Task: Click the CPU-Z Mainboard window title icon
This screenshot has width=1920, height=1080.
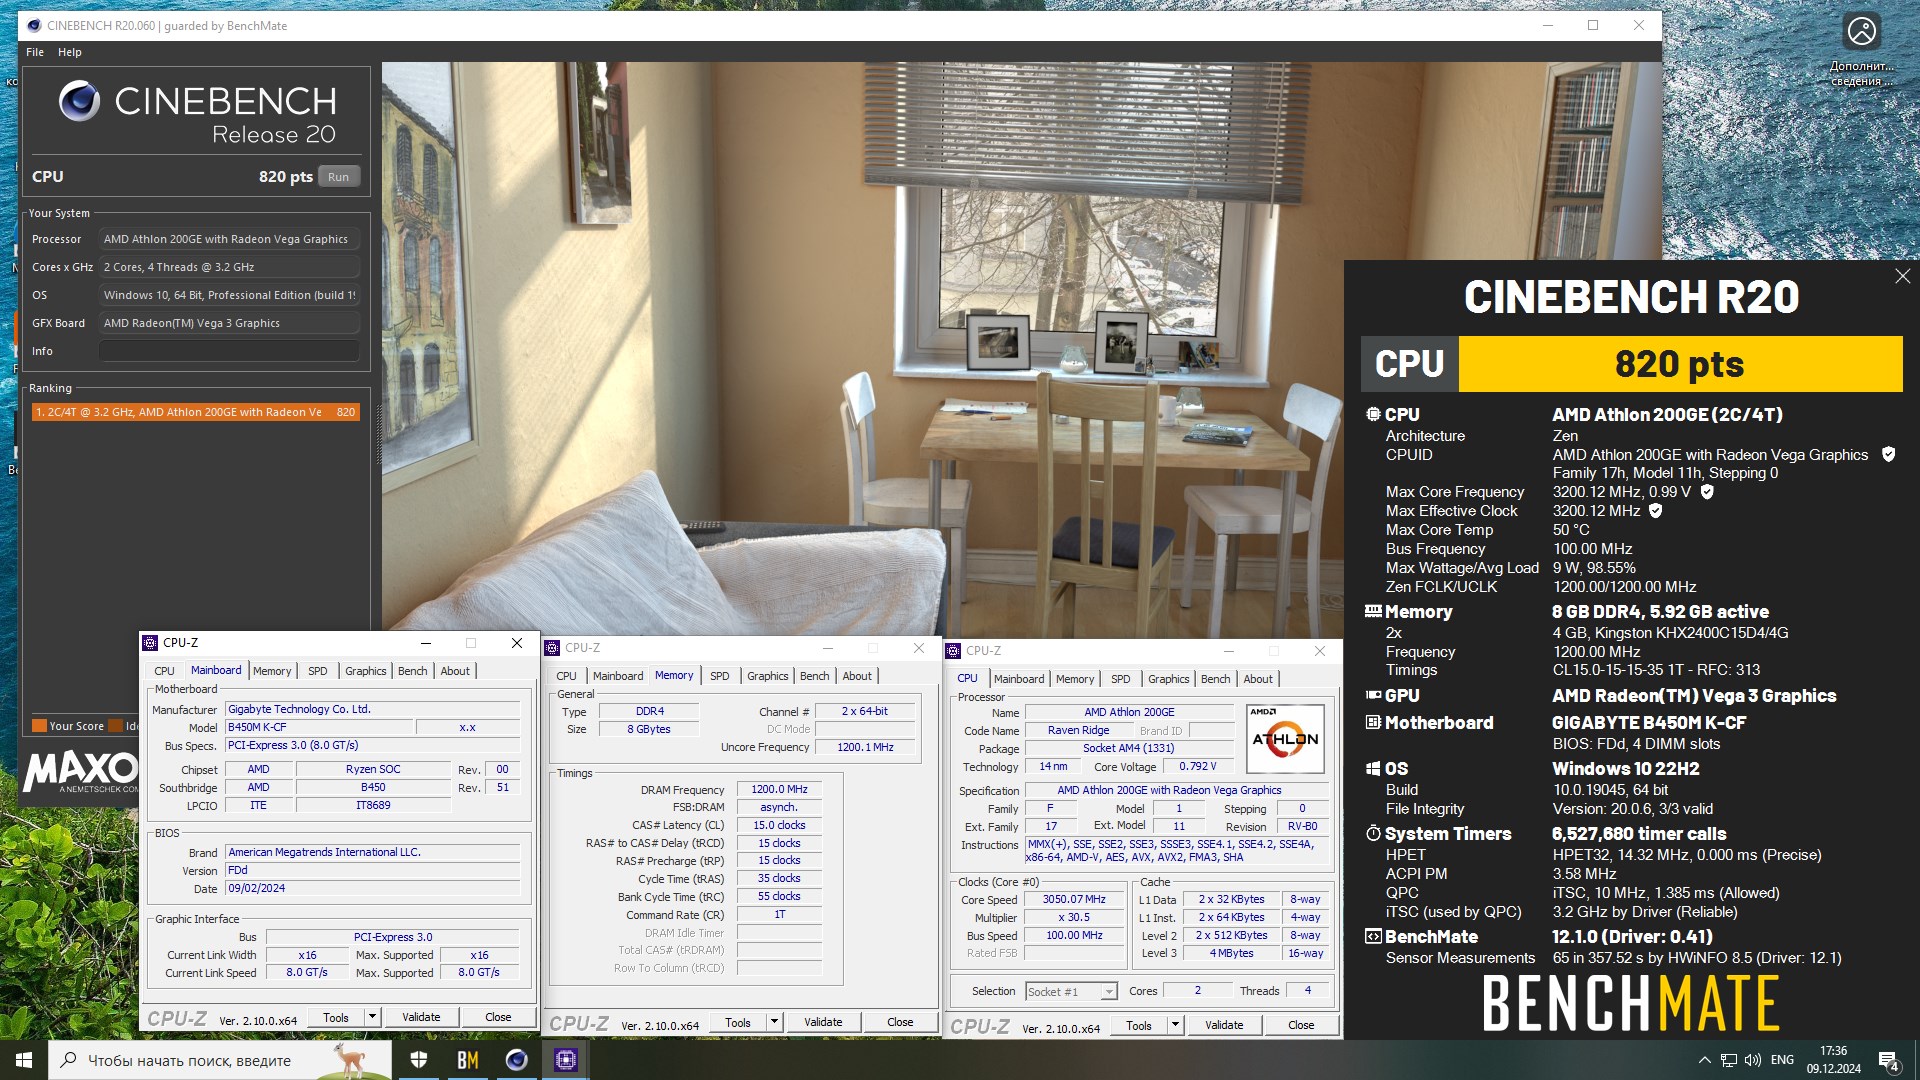Action: coord(150,643)
